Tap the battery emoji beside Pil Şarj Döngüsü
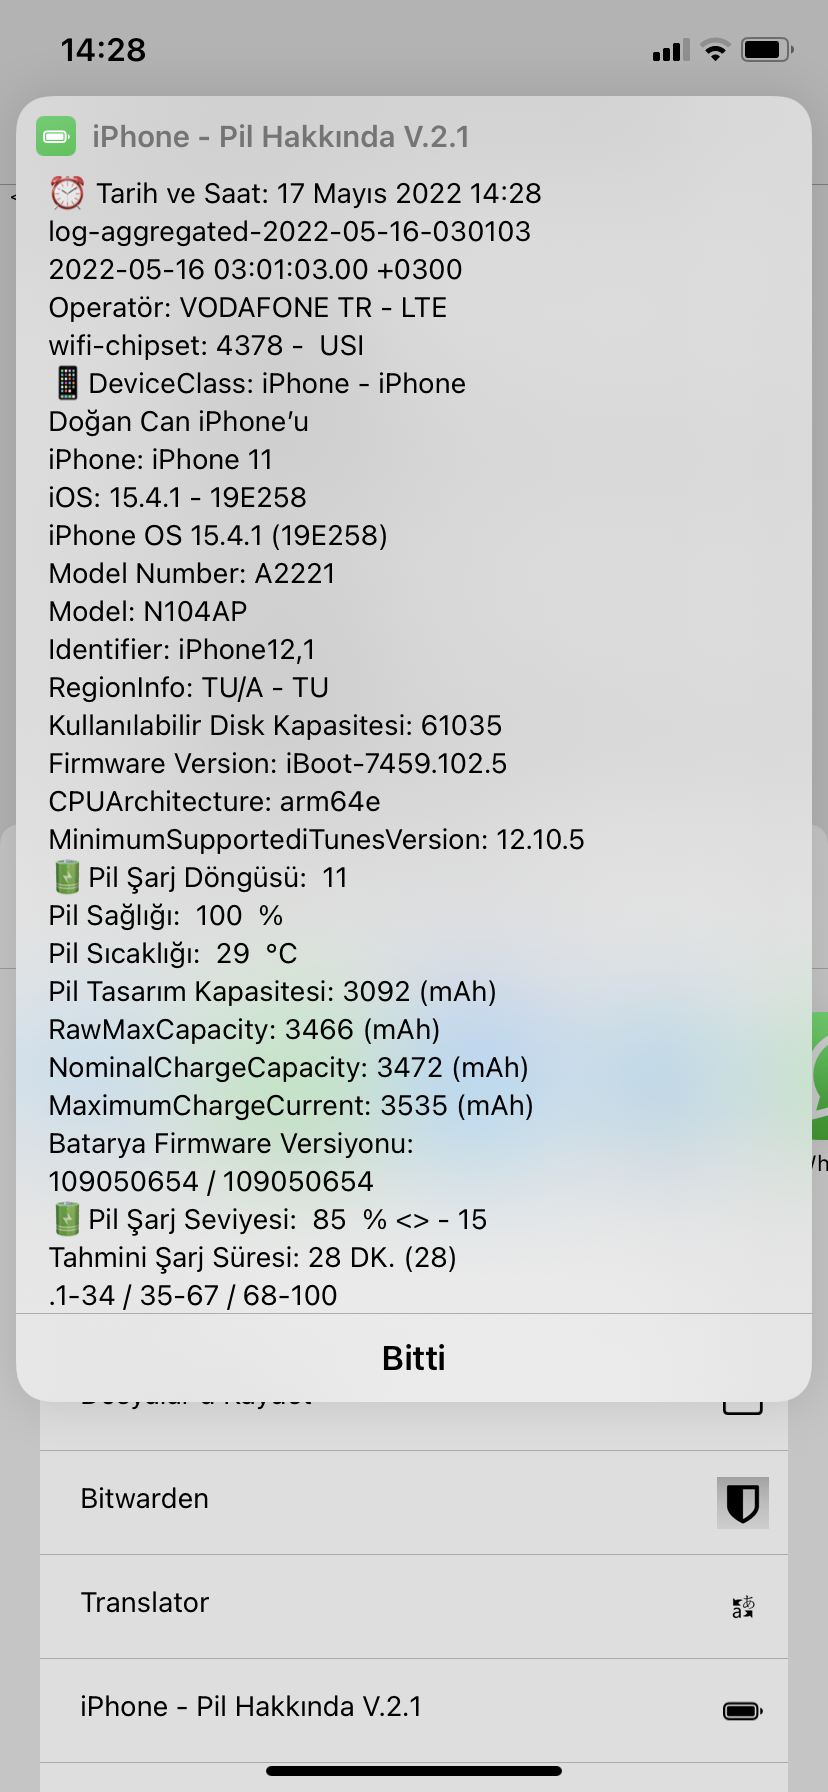828x1792 pixels. (x=66, y=877)
